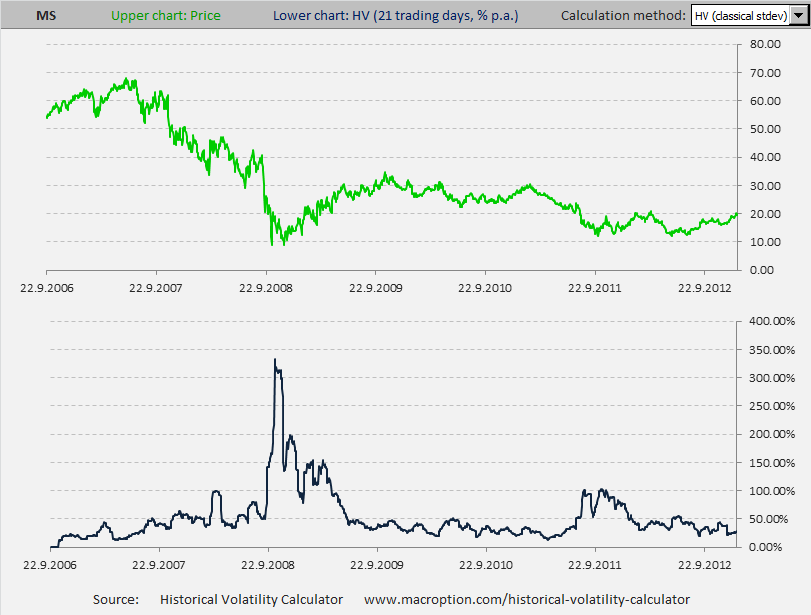
Task: Click the 'Calculation method:' label
Action: click(x=623, y=16)
